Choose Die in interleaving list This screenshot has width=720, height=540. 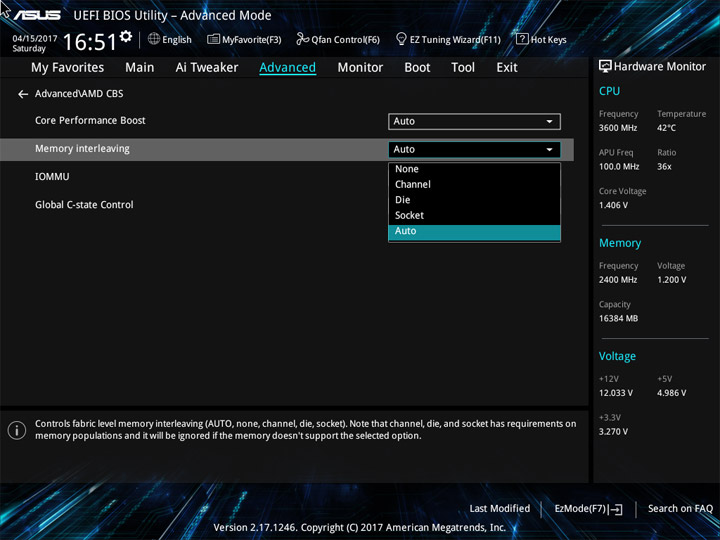coord(474,200)
